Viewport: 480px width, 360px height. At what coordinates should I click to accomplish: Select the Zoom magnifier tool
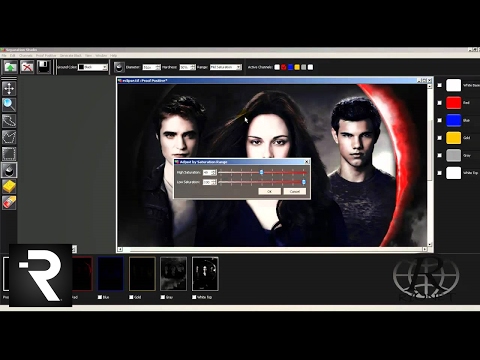tap(9, 105)
